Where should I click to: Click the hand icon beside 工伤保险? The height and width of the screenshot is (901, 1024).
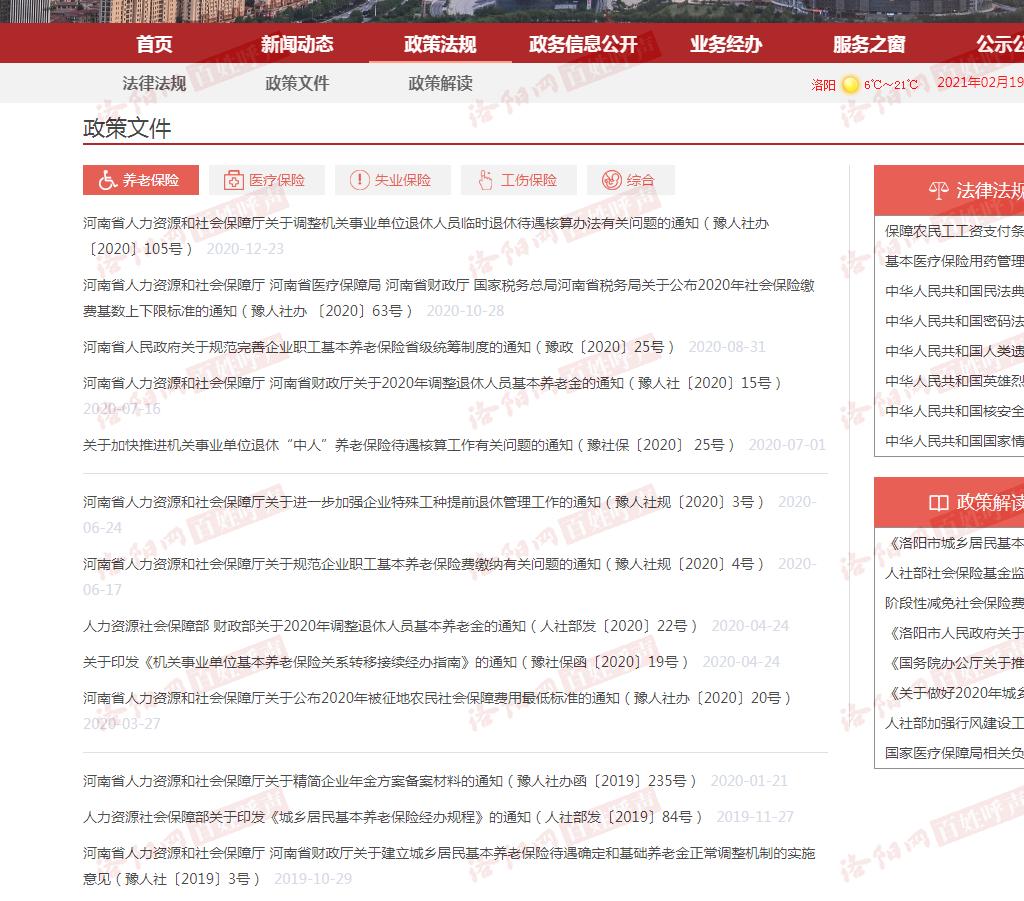[485, 180]
